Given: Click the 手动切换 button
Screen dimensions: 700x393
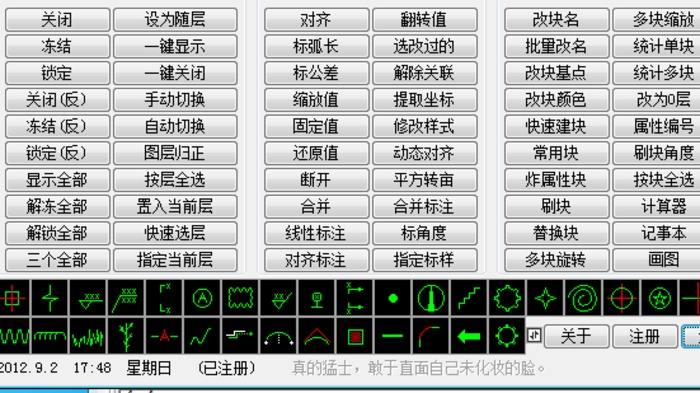Looking at the screenshot, I should pos(175,100).
